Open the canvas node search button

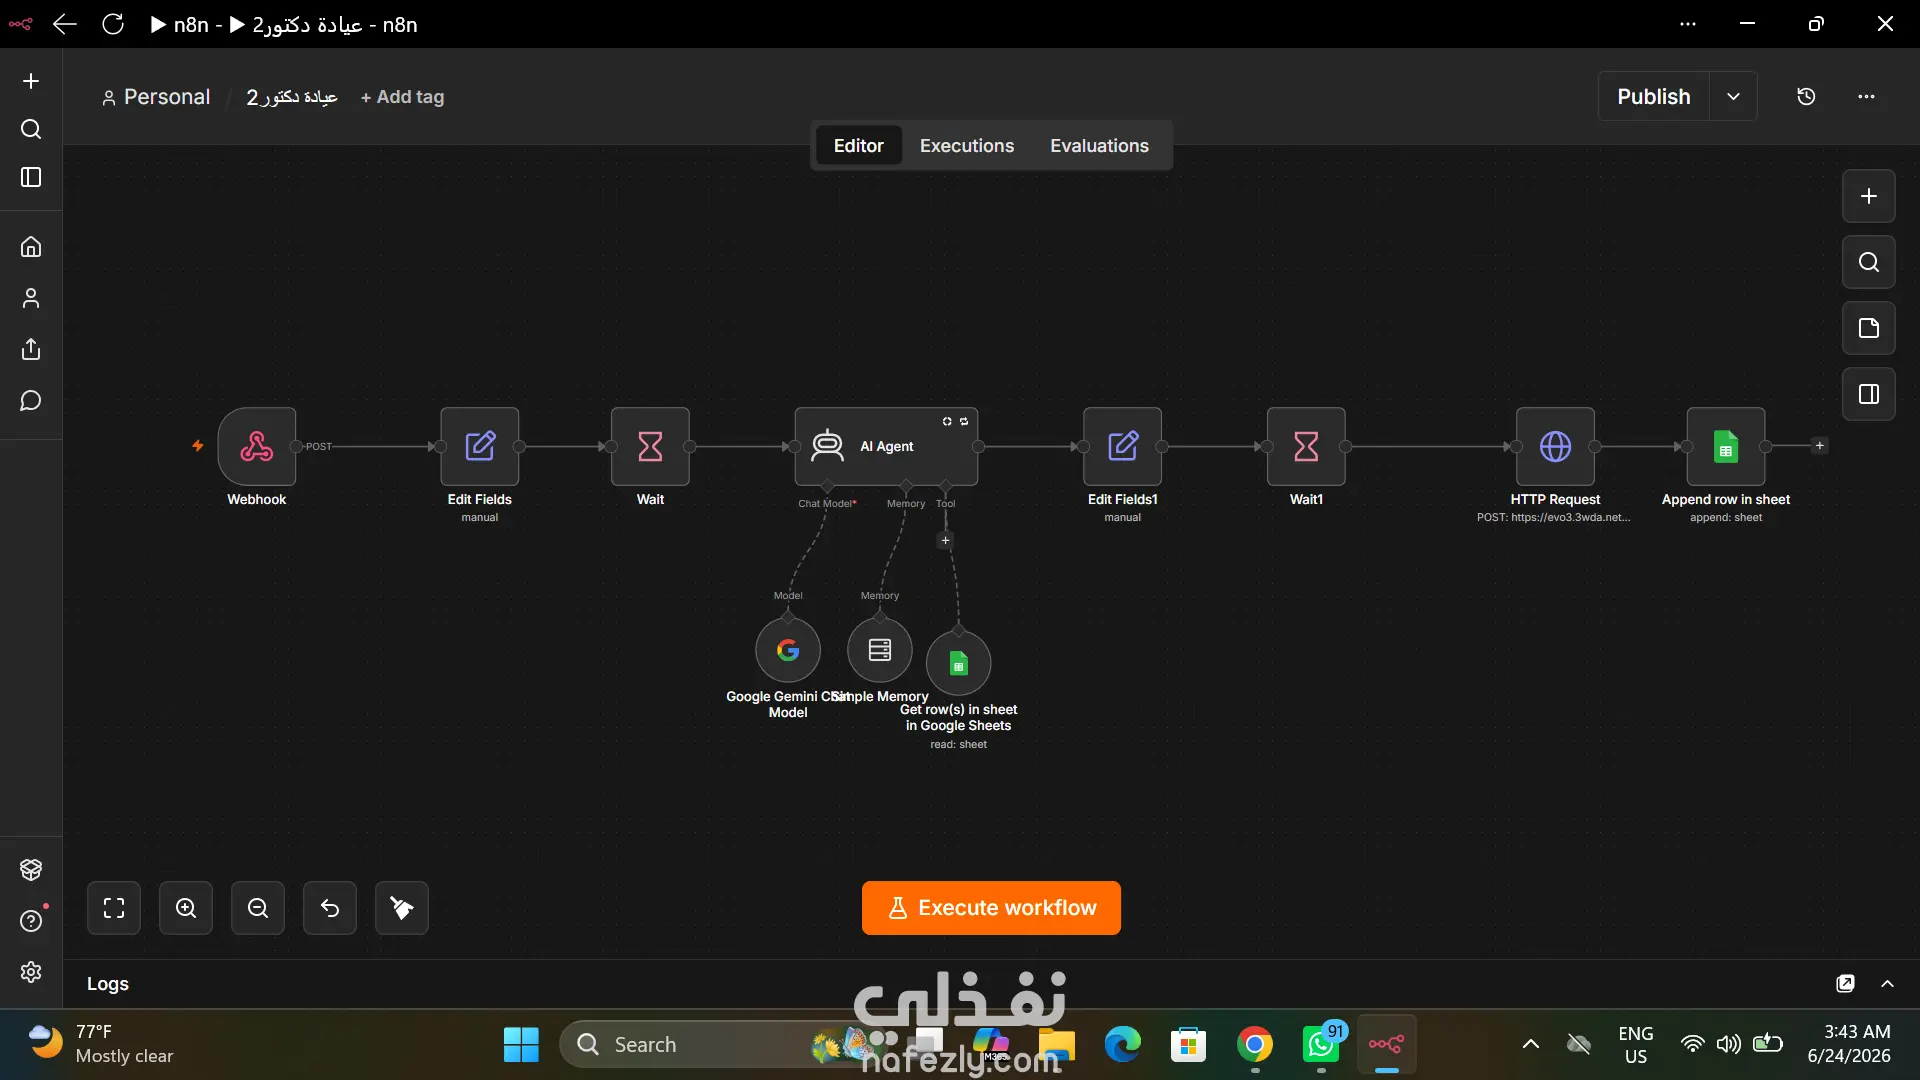tap(1869, 262)
